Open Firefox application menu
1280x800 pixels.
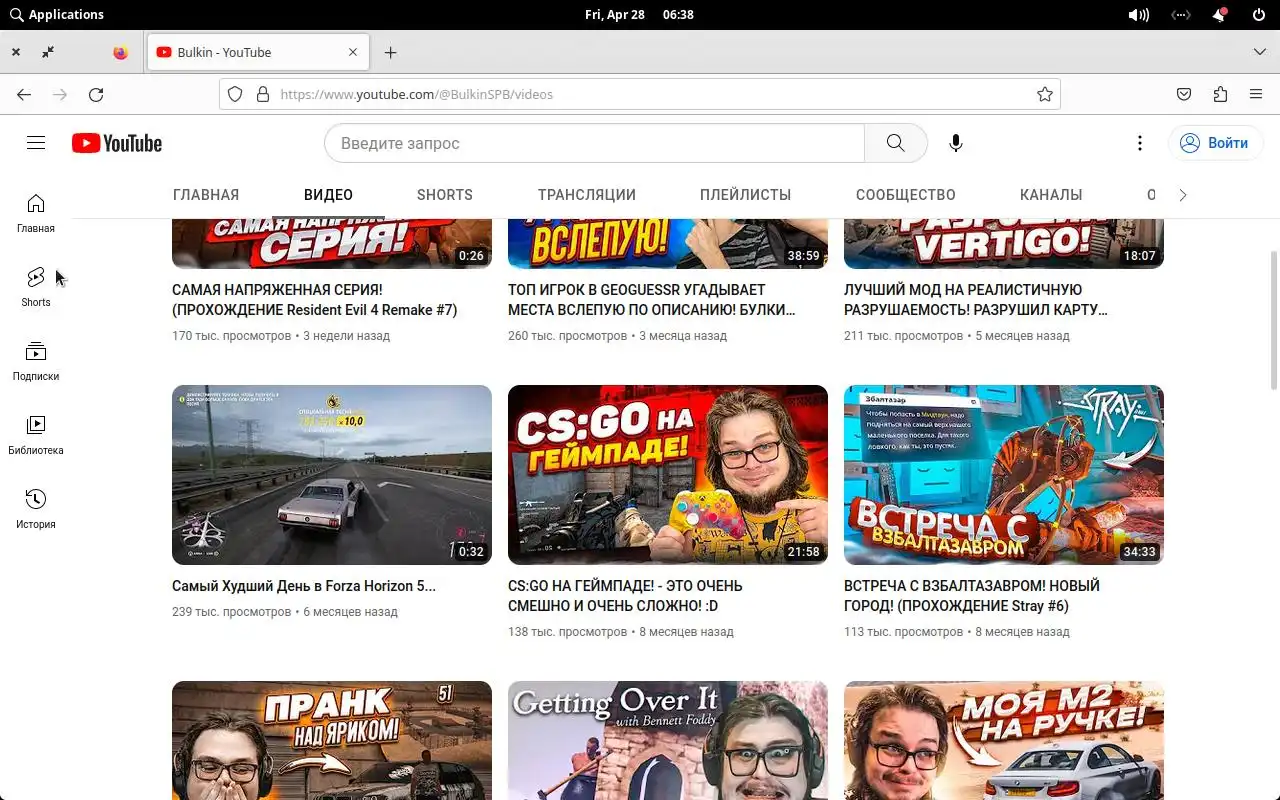1256,94
